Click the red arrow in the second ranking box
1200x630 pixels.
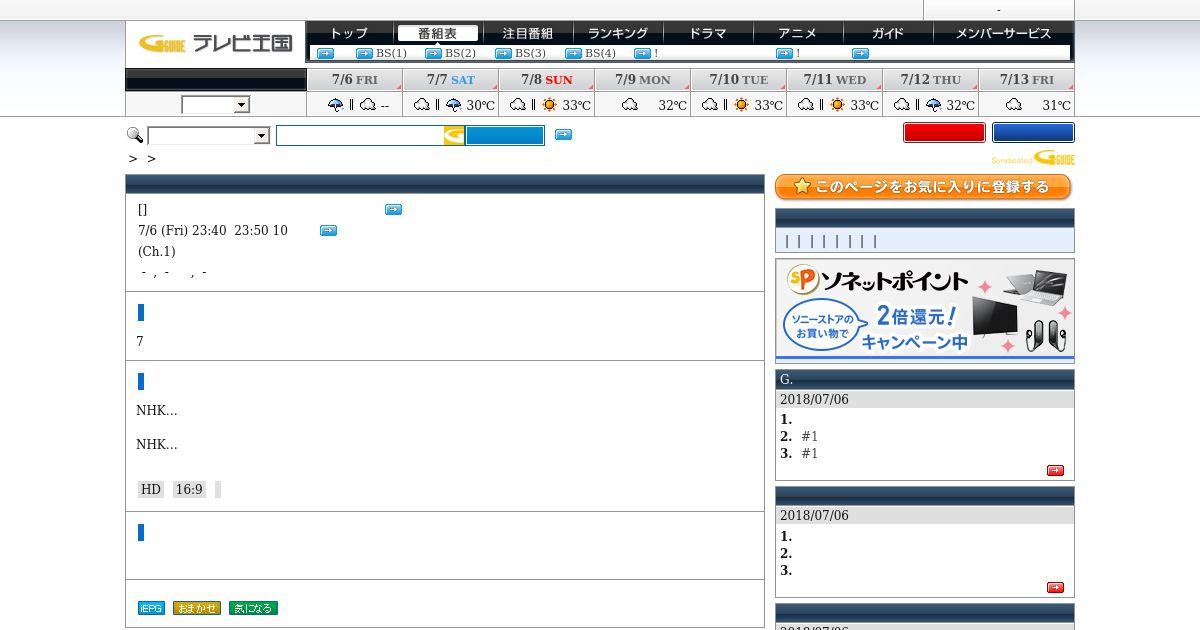coord(1055,587)
